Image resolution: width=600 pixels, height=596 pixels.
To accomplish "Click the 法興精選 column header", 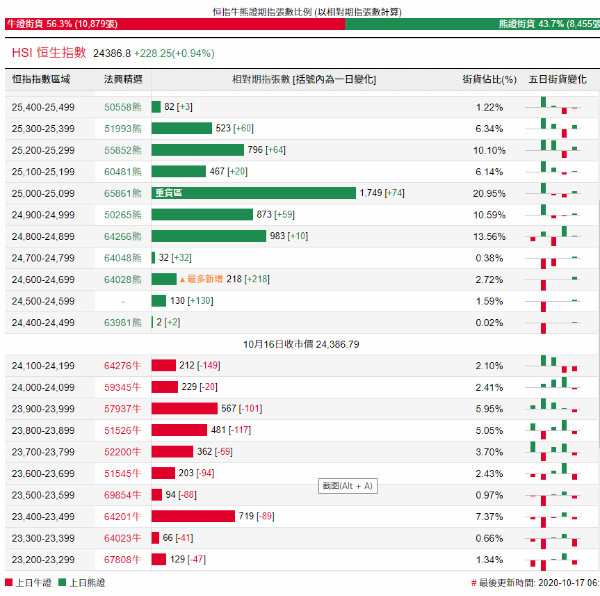I will click(x=123, y=79).
